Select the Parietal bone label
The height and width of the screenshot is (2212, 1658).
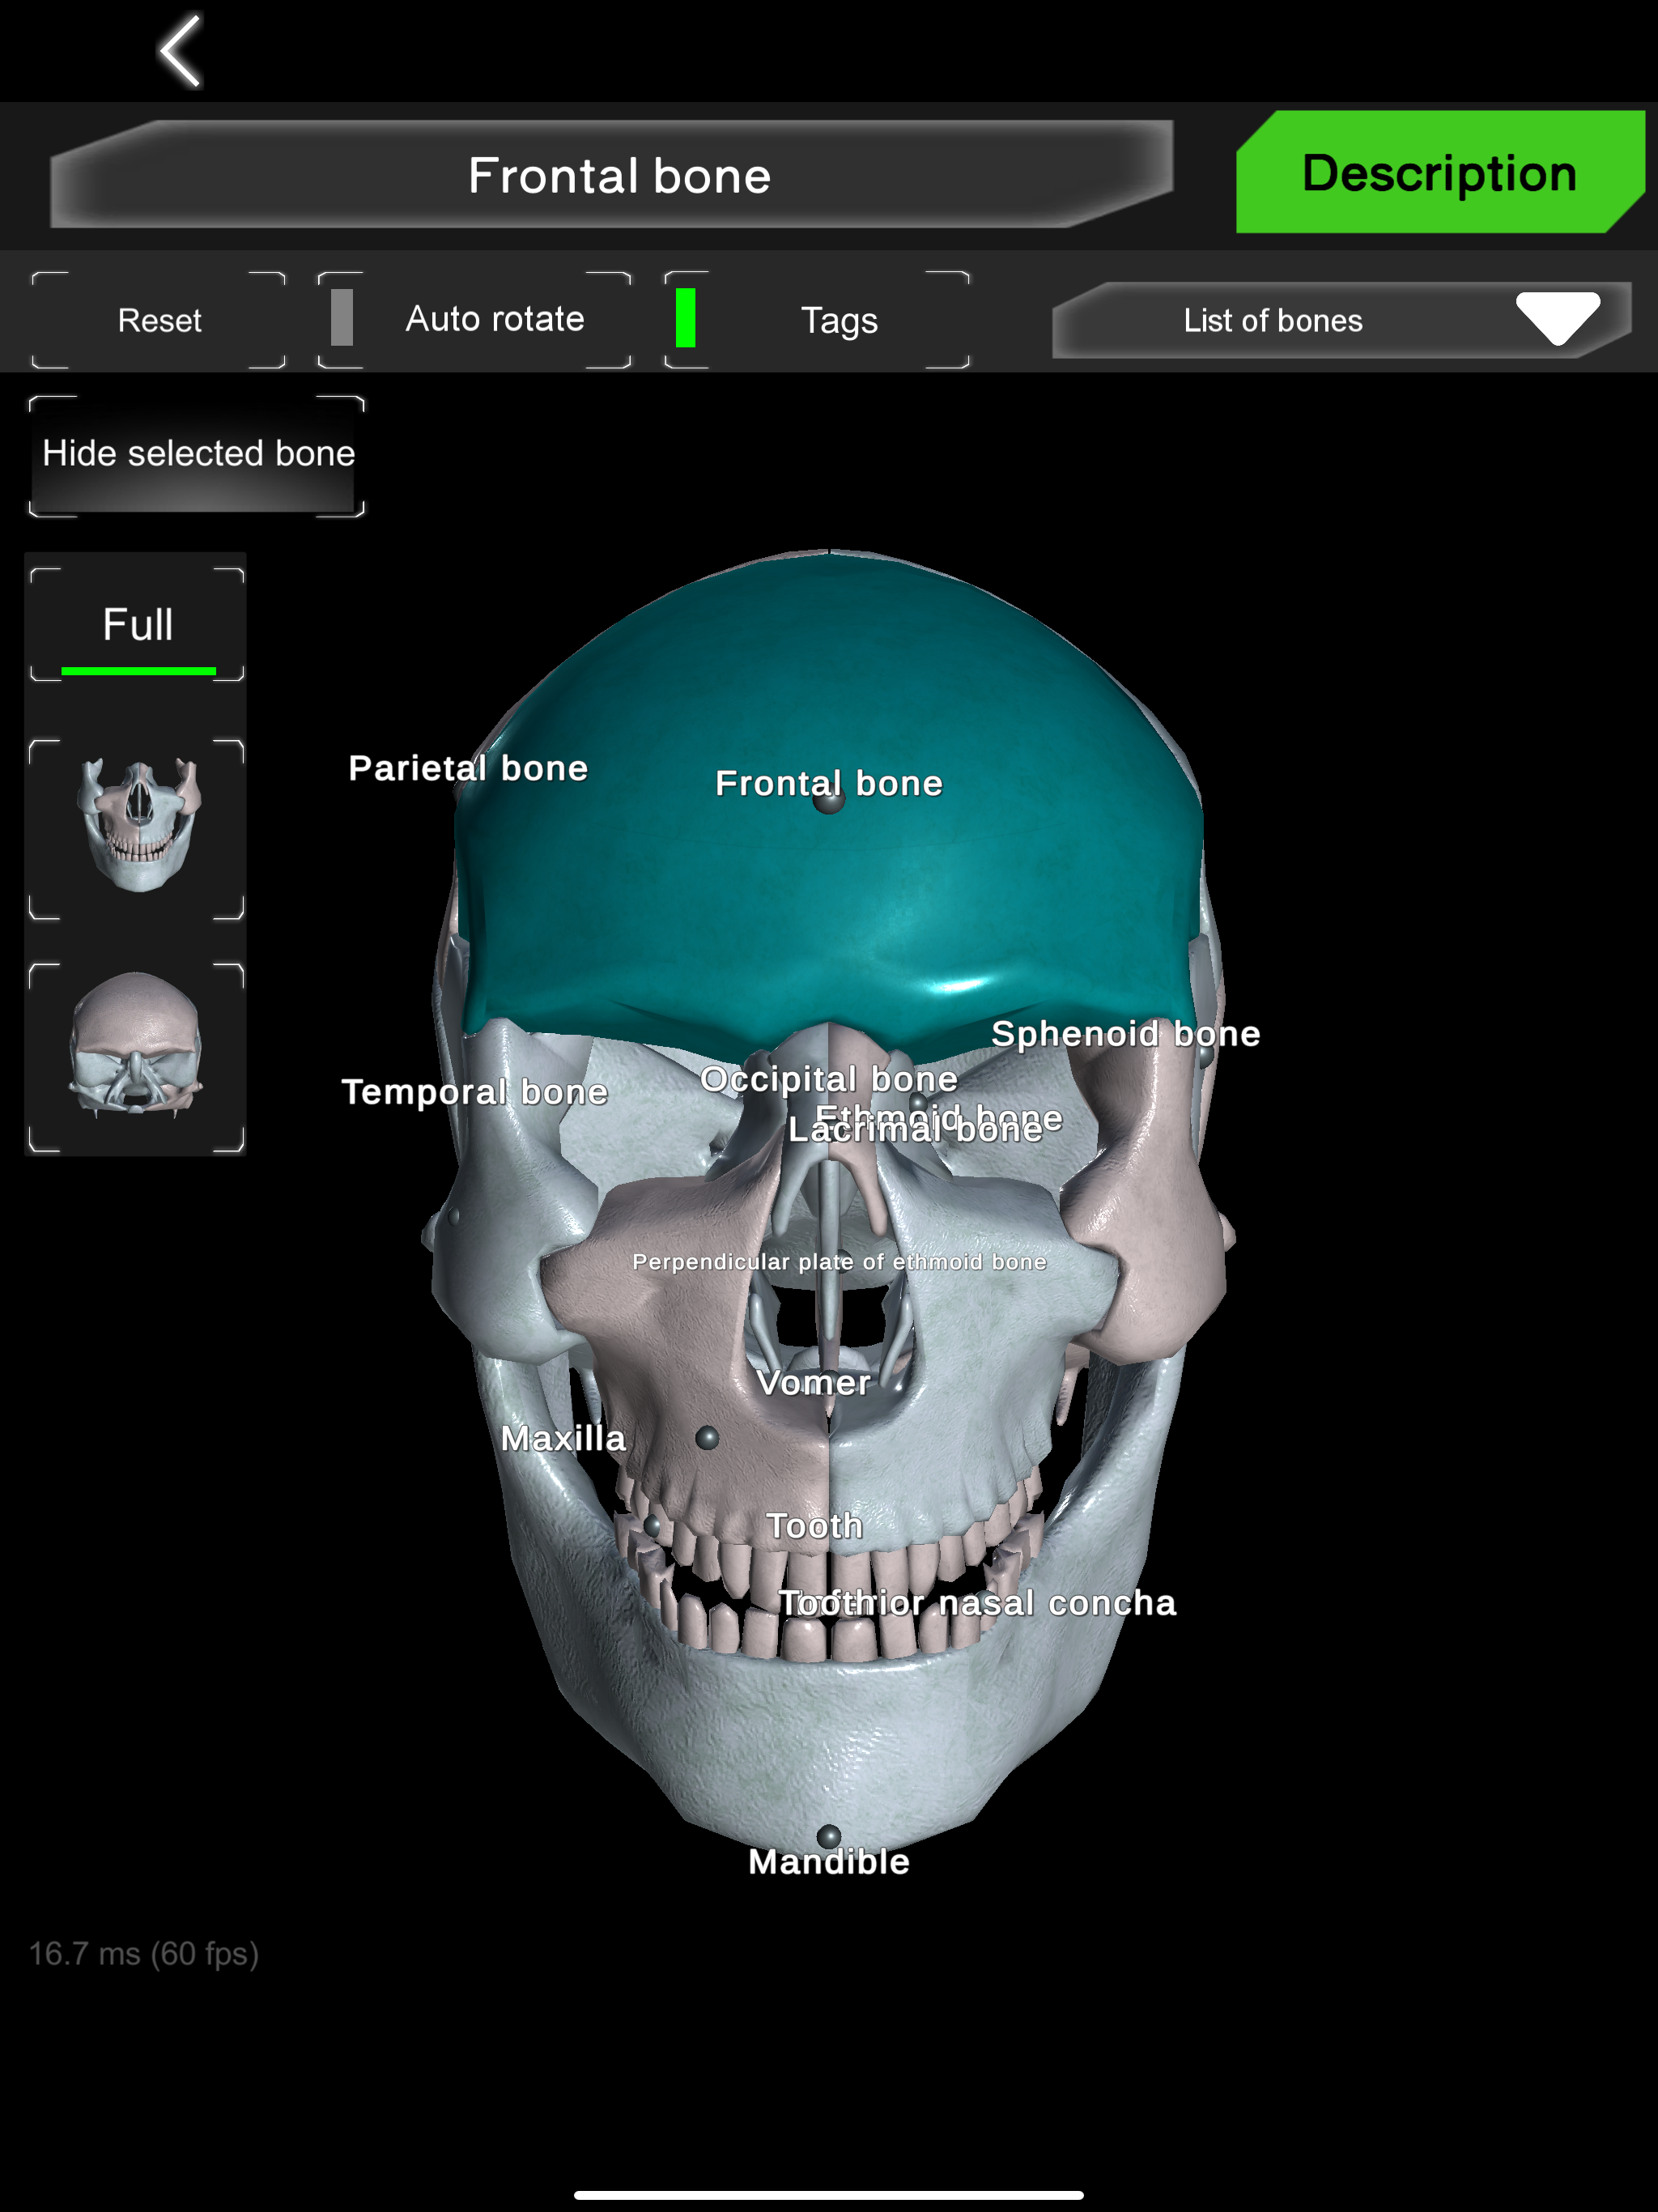468,768
